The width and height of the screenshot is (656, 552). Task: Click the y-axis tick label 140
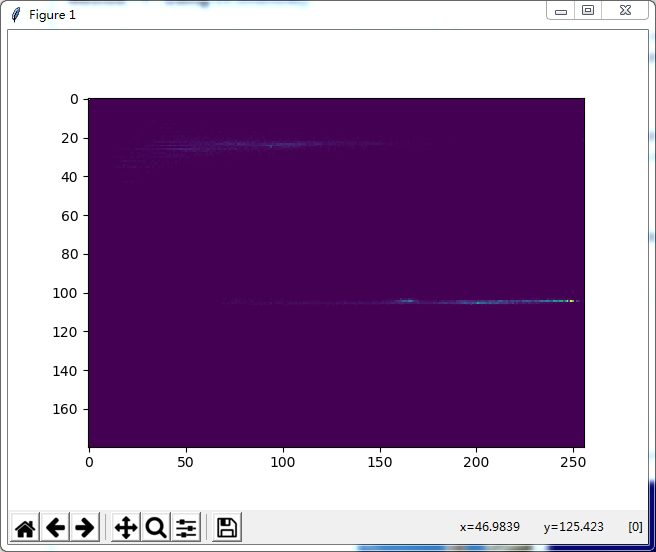pos(65,371)
